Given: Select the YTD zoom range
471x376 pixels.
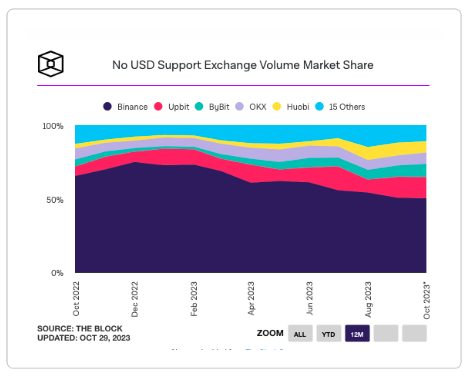Looking at the screenshot, I should tap(329, 334).
